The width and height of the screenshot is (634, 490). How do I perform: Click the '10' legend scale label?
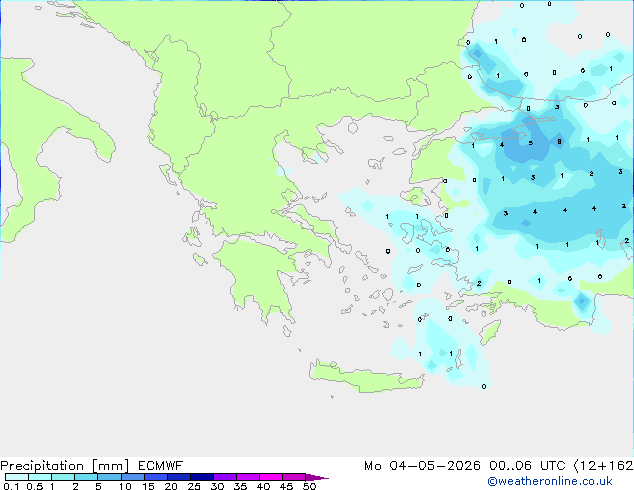click(x=125, y=486)
